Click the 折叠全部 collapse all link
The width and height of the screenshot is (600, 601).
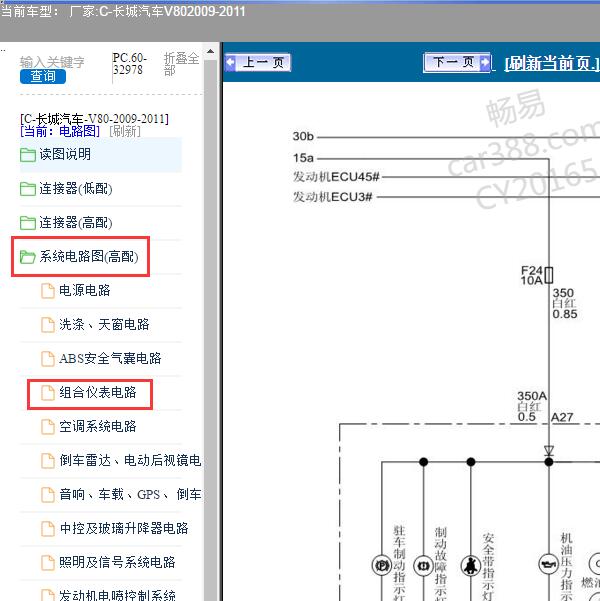(x=181, y=64)
